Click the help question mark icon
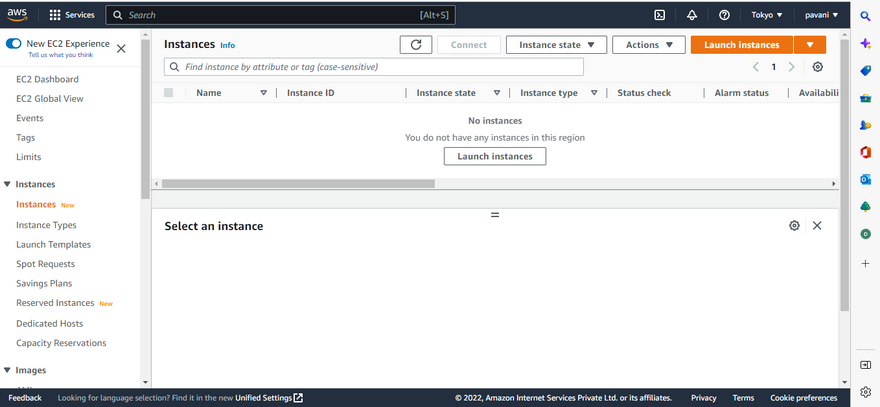880x407 pixels. click(724, 15)
